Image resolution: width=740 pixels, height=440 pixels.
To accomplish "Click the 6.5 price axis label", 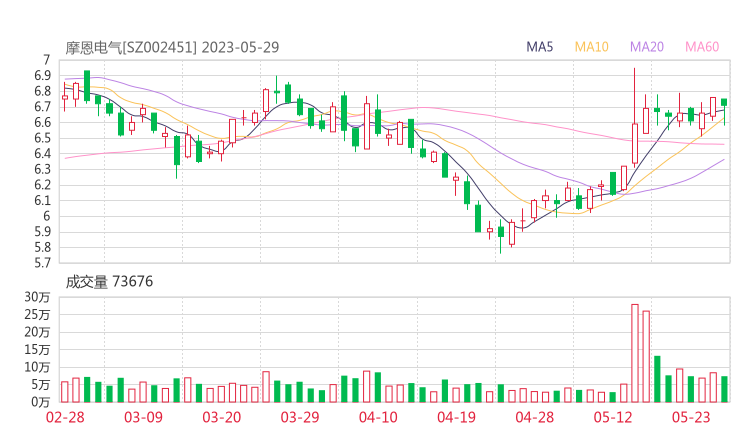I will (42, 138).
